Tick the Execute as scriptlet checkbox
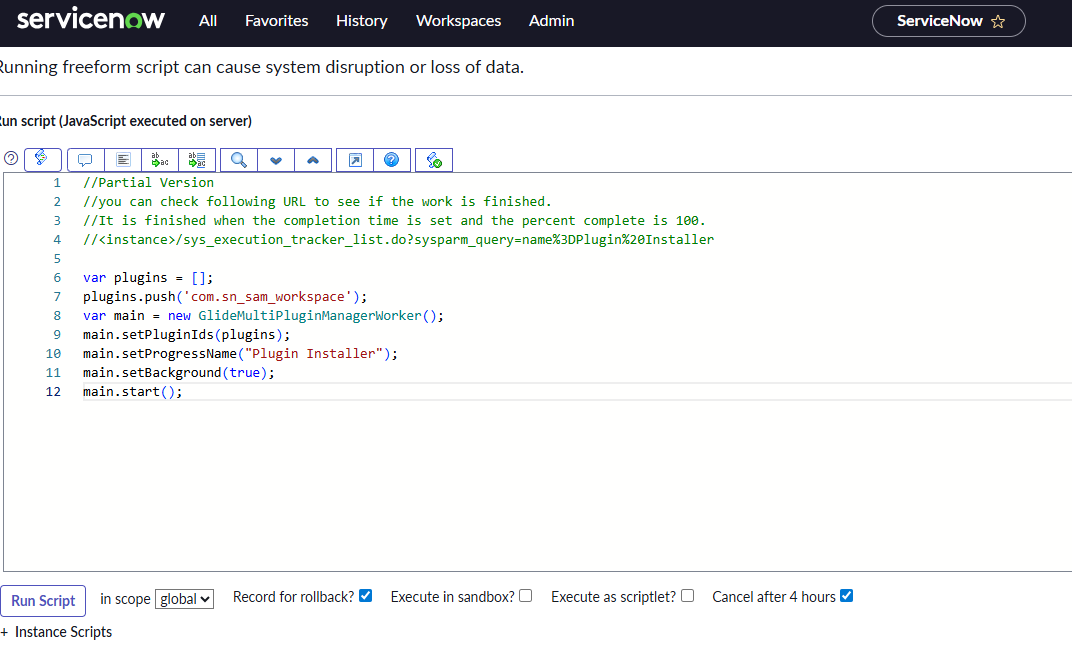Viewport: 1072px width, 654px height. (687, 596)
